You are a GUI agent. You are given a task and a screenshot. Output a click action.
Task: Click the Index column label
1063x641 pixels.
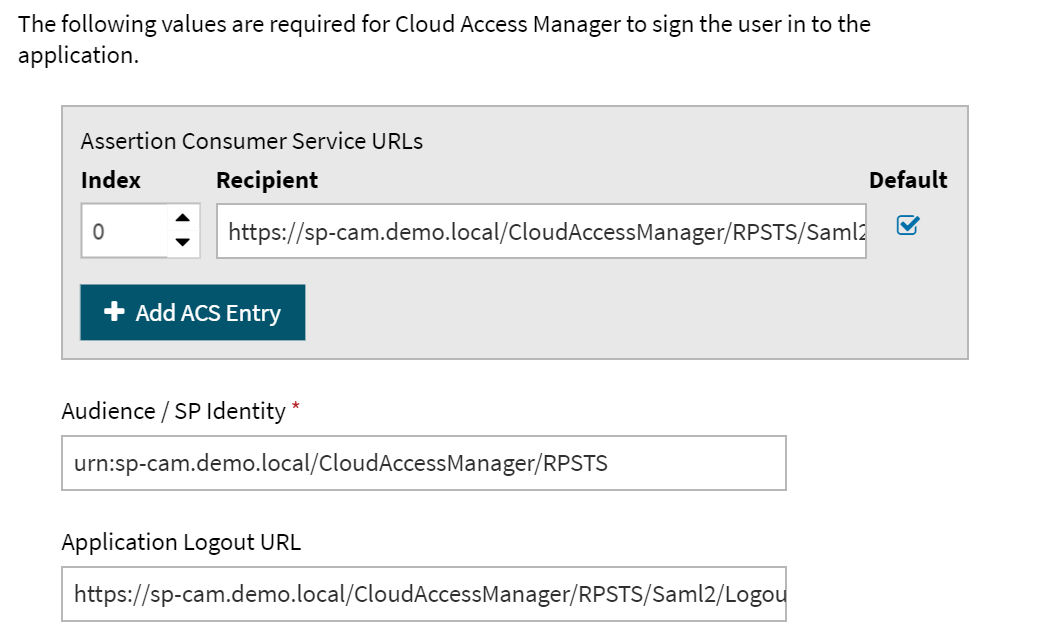111,180
